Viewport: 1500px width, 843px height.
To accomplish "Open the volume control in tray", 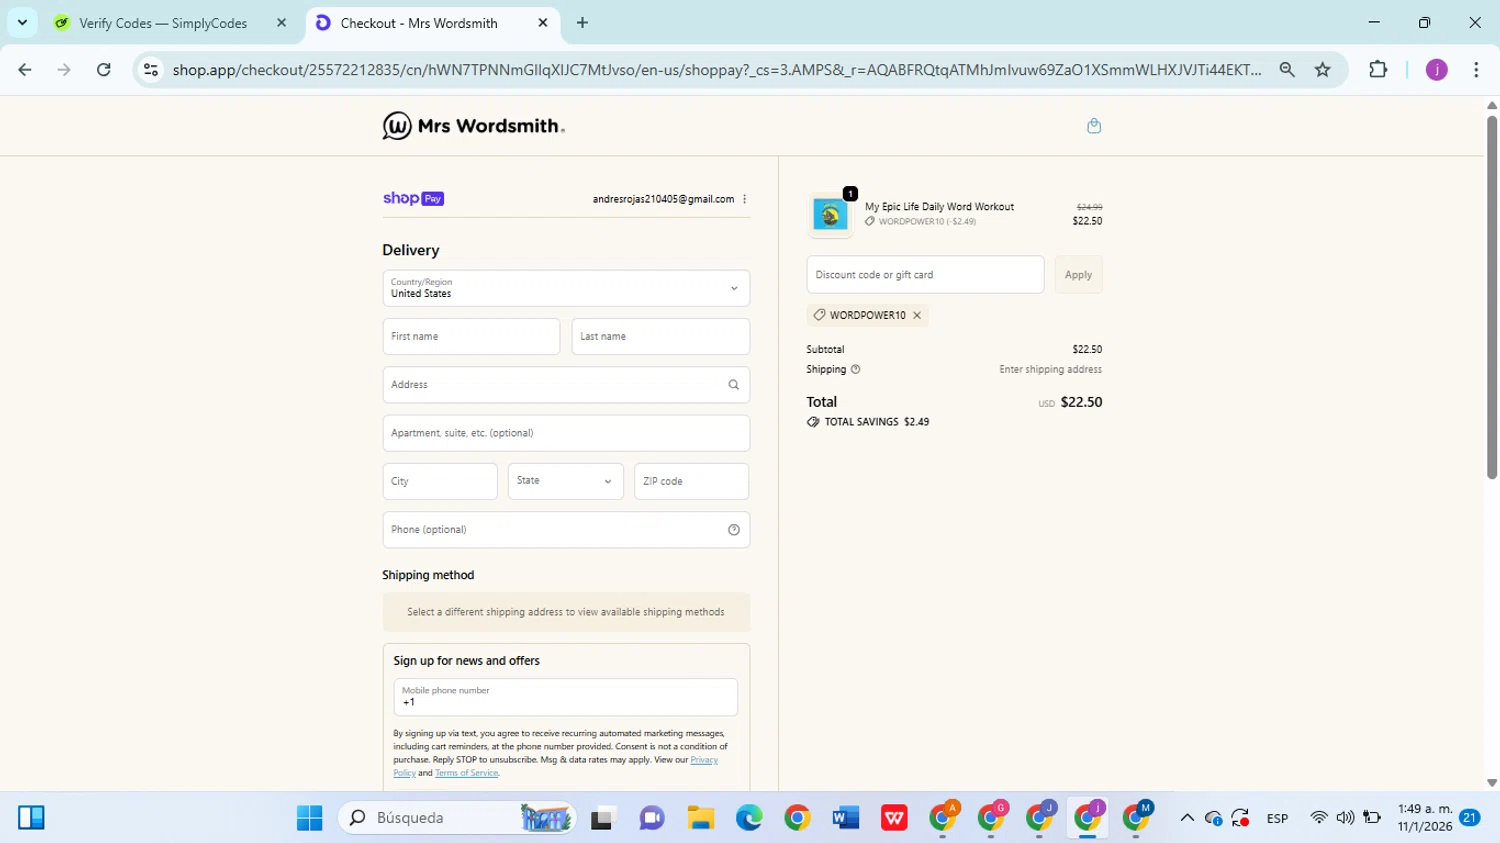I will [1345, 818].
